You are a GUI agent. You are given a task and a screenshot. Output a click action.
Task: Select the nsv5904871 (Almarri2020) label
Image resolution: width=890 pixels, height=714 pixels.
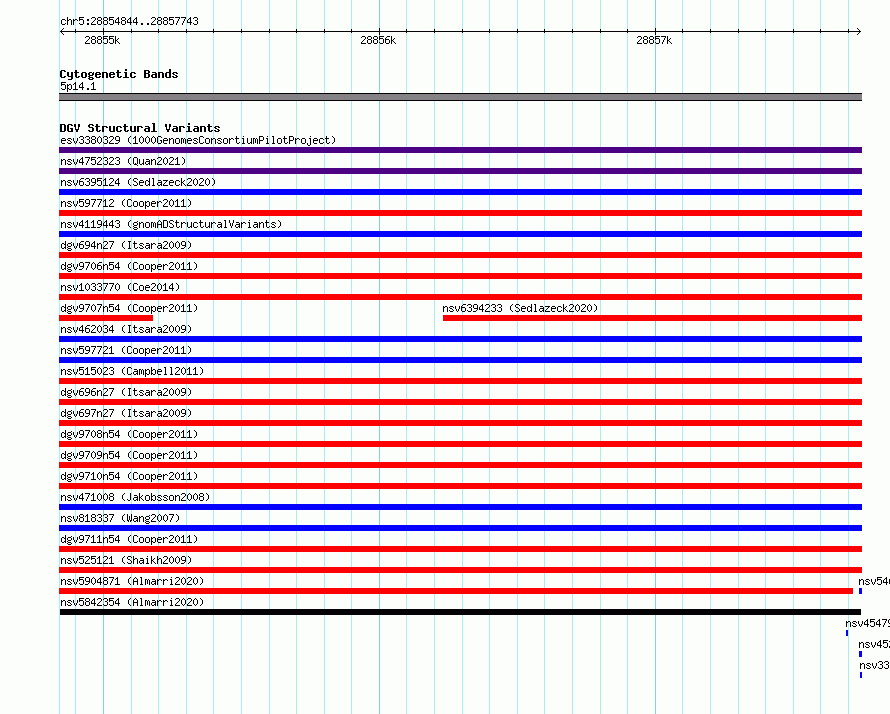point(132,581)
